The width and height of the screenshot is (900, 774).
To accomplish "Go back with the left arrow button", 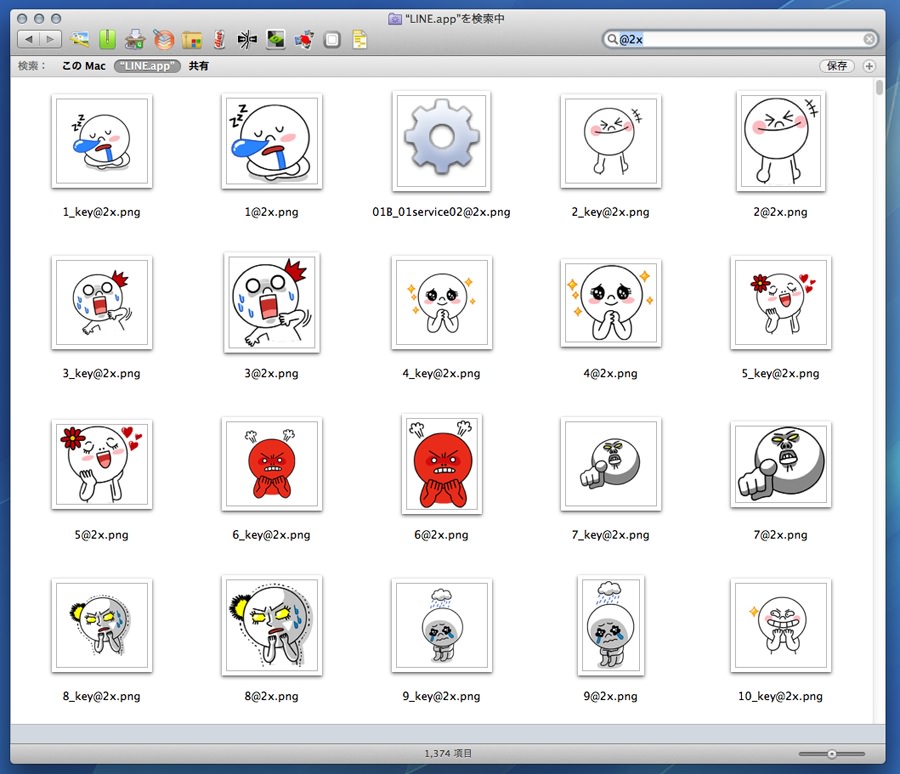I will tap(29, 39).
